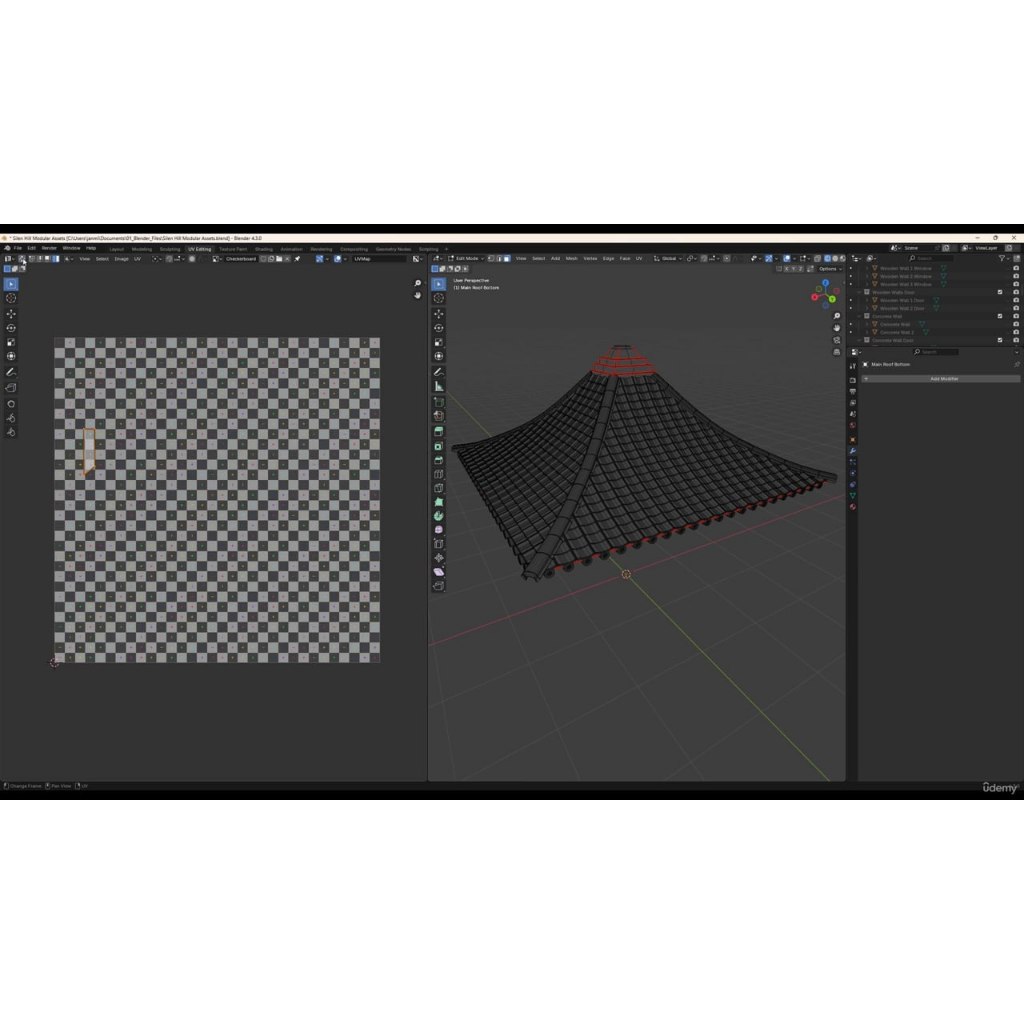Open the properties editor options chevron
This screenshot has height=1024, width=1024.
coord(1017,352)
